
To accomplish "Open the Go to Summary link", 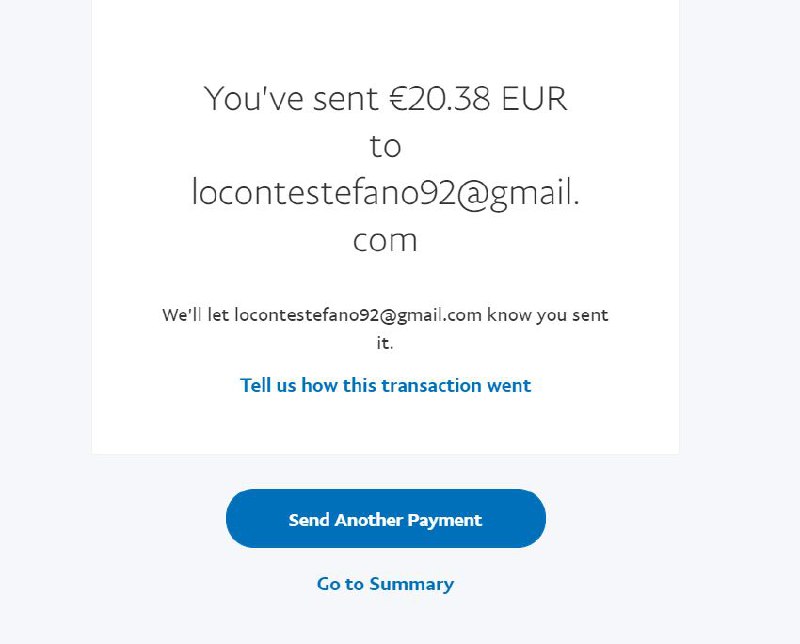I will pos(385,584).
